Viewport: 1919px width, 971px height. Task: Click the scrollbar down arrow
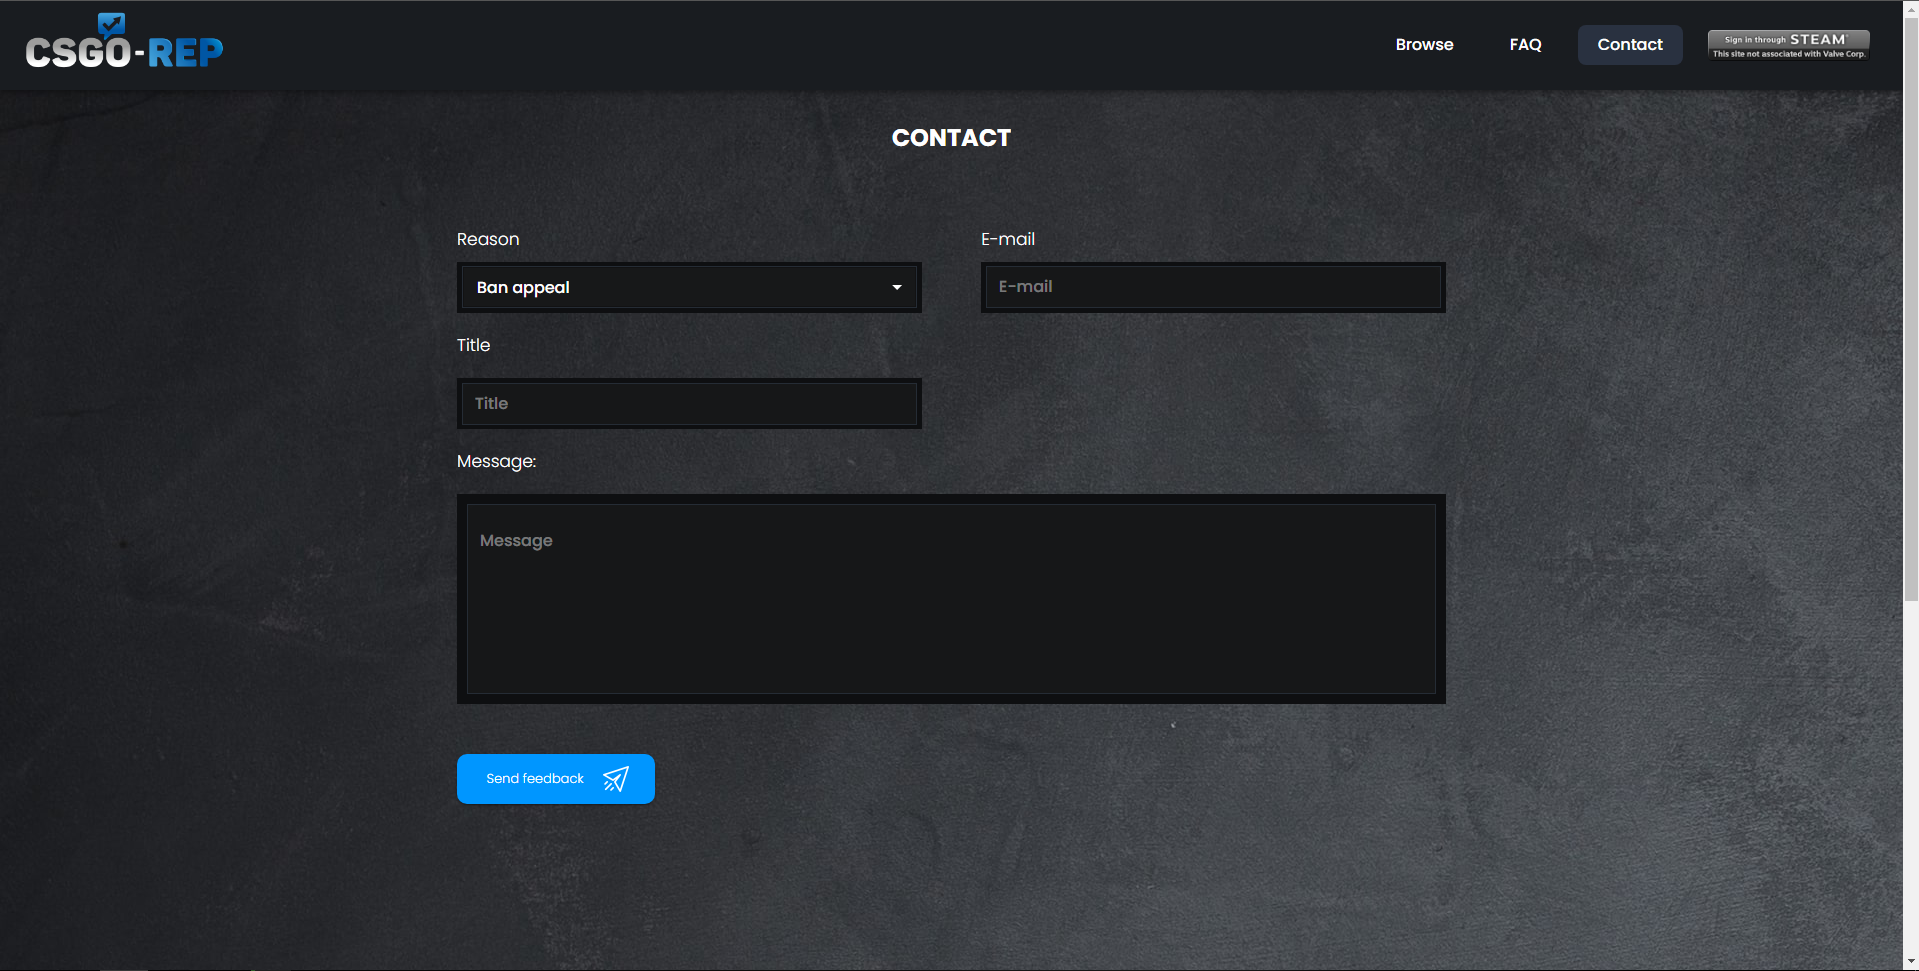(x=1910, y=962)
